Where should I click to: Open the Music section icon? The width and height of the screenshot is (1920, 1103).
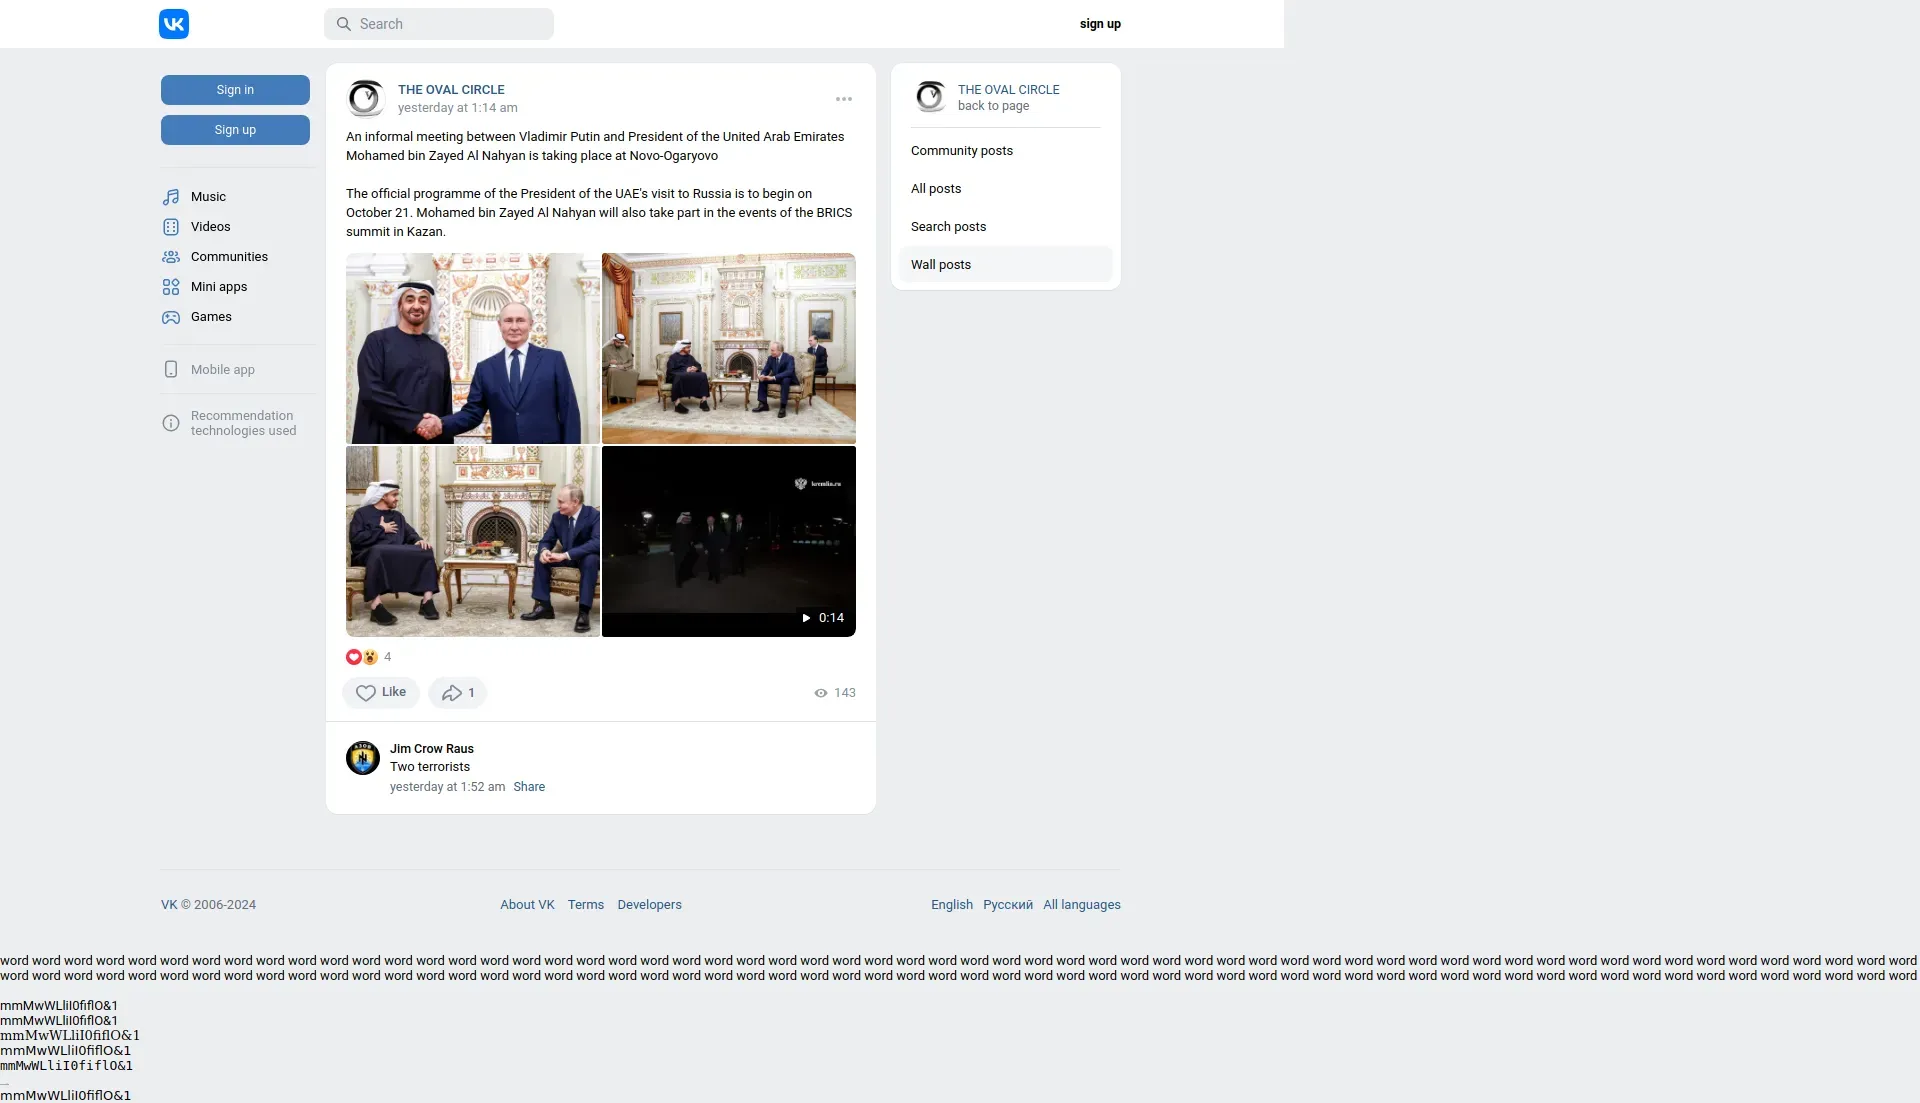[x=171, y=197]
